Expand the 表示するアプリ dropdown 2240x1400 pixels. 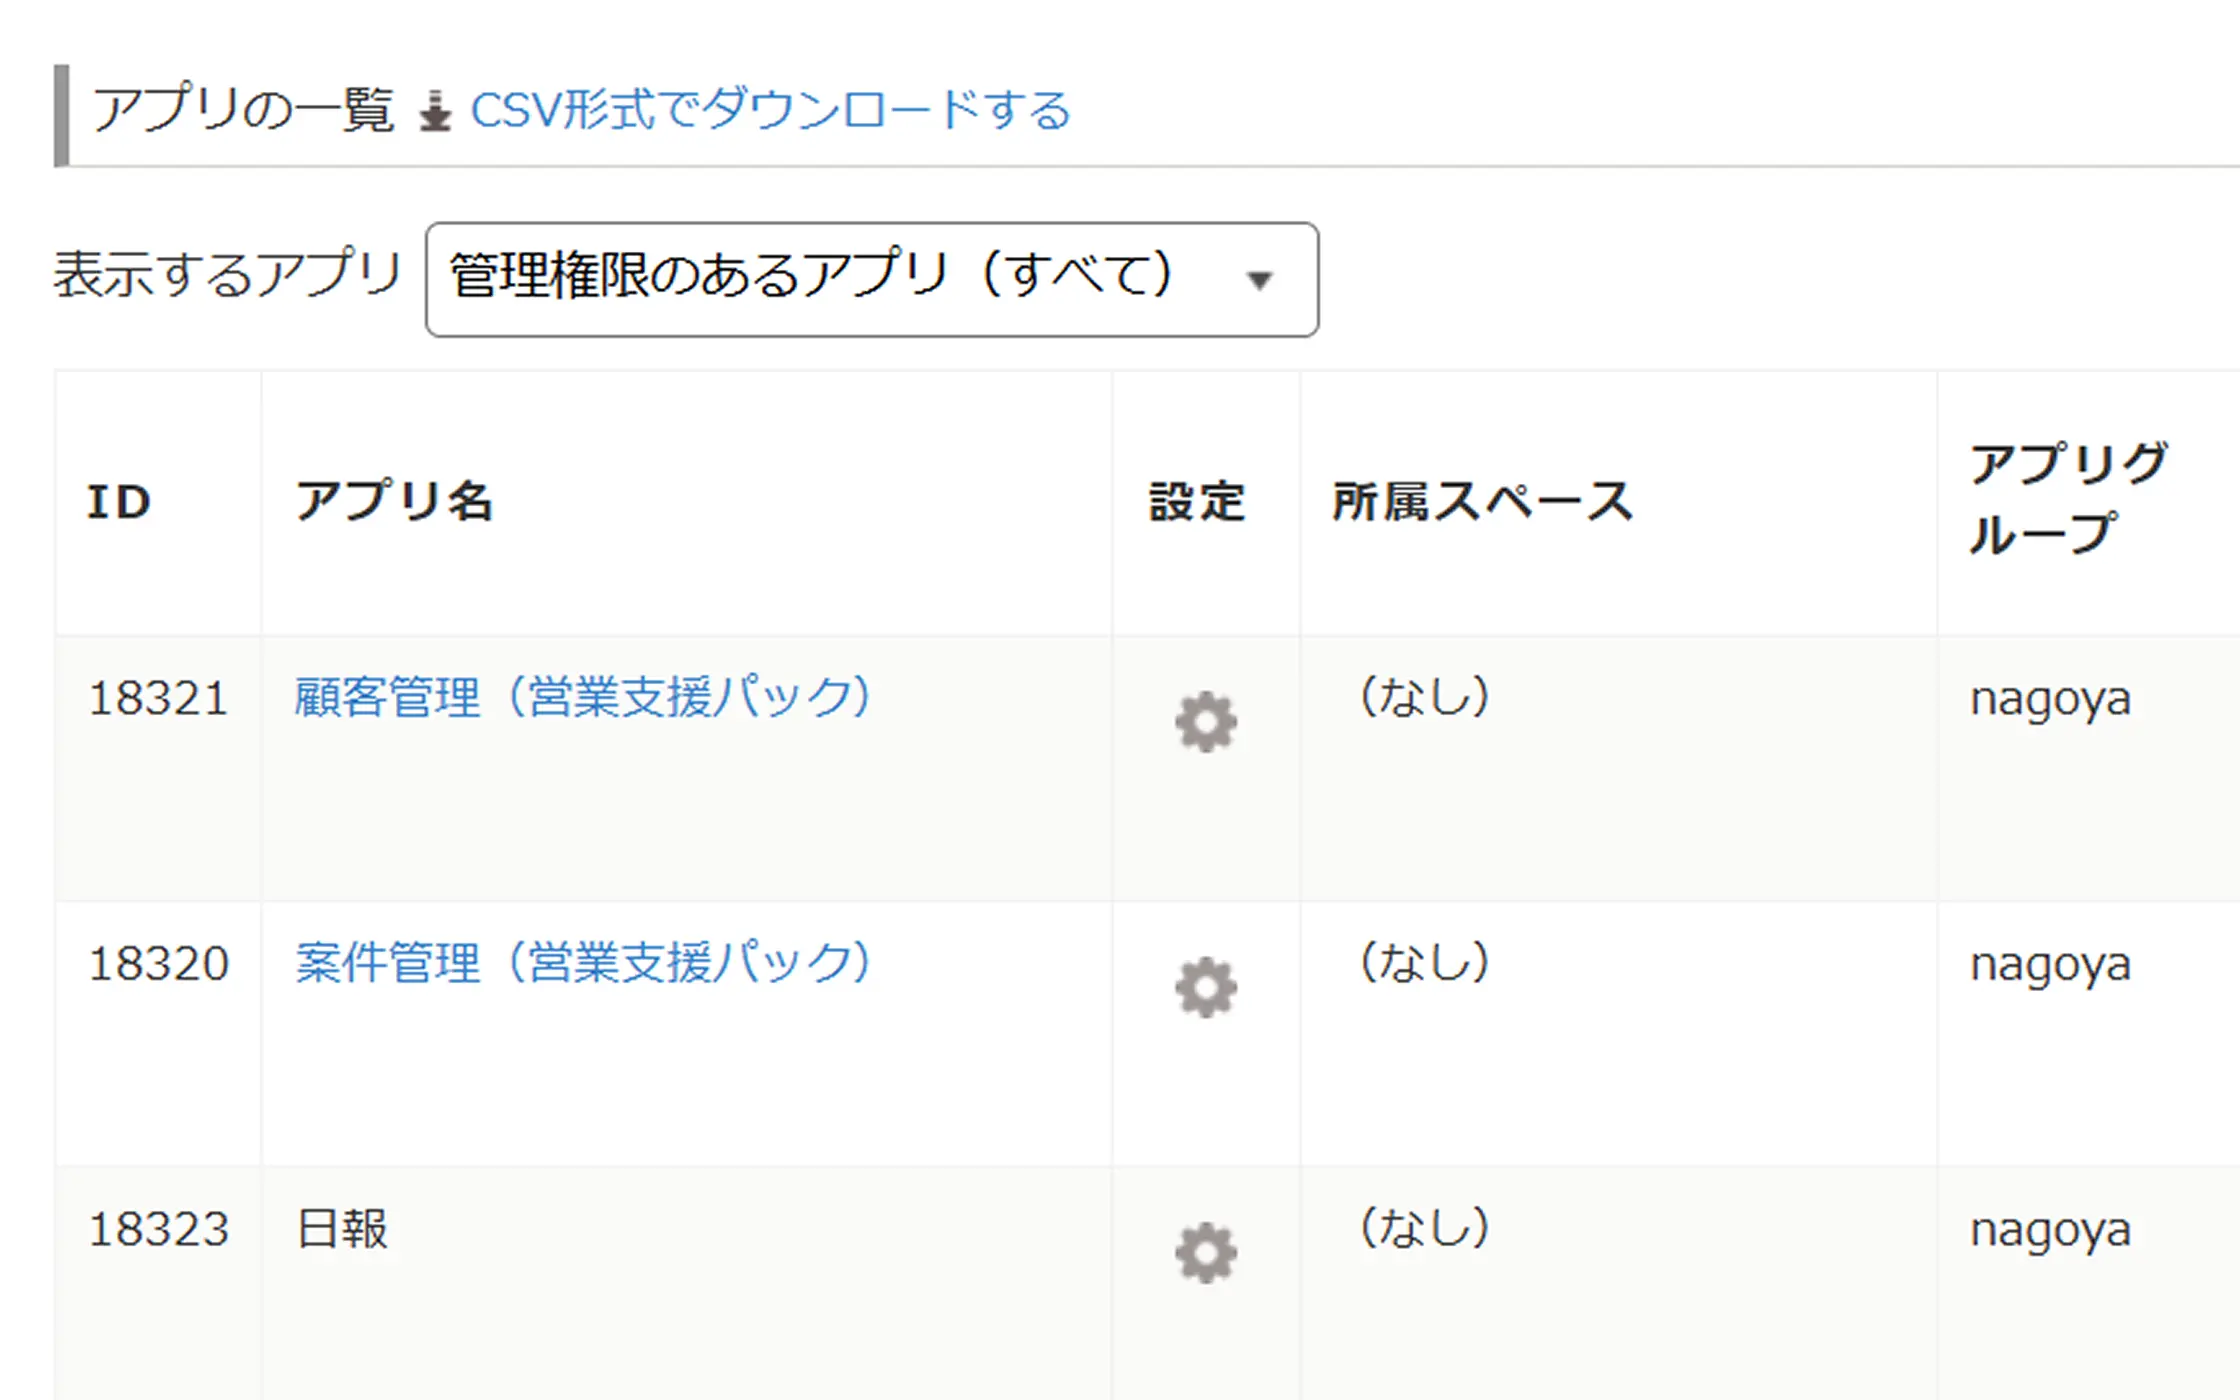870,279
